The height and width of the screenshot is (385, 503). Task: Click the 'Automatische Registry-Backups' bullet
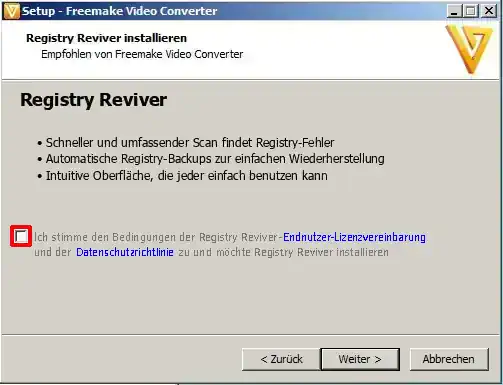pos(211,159)
